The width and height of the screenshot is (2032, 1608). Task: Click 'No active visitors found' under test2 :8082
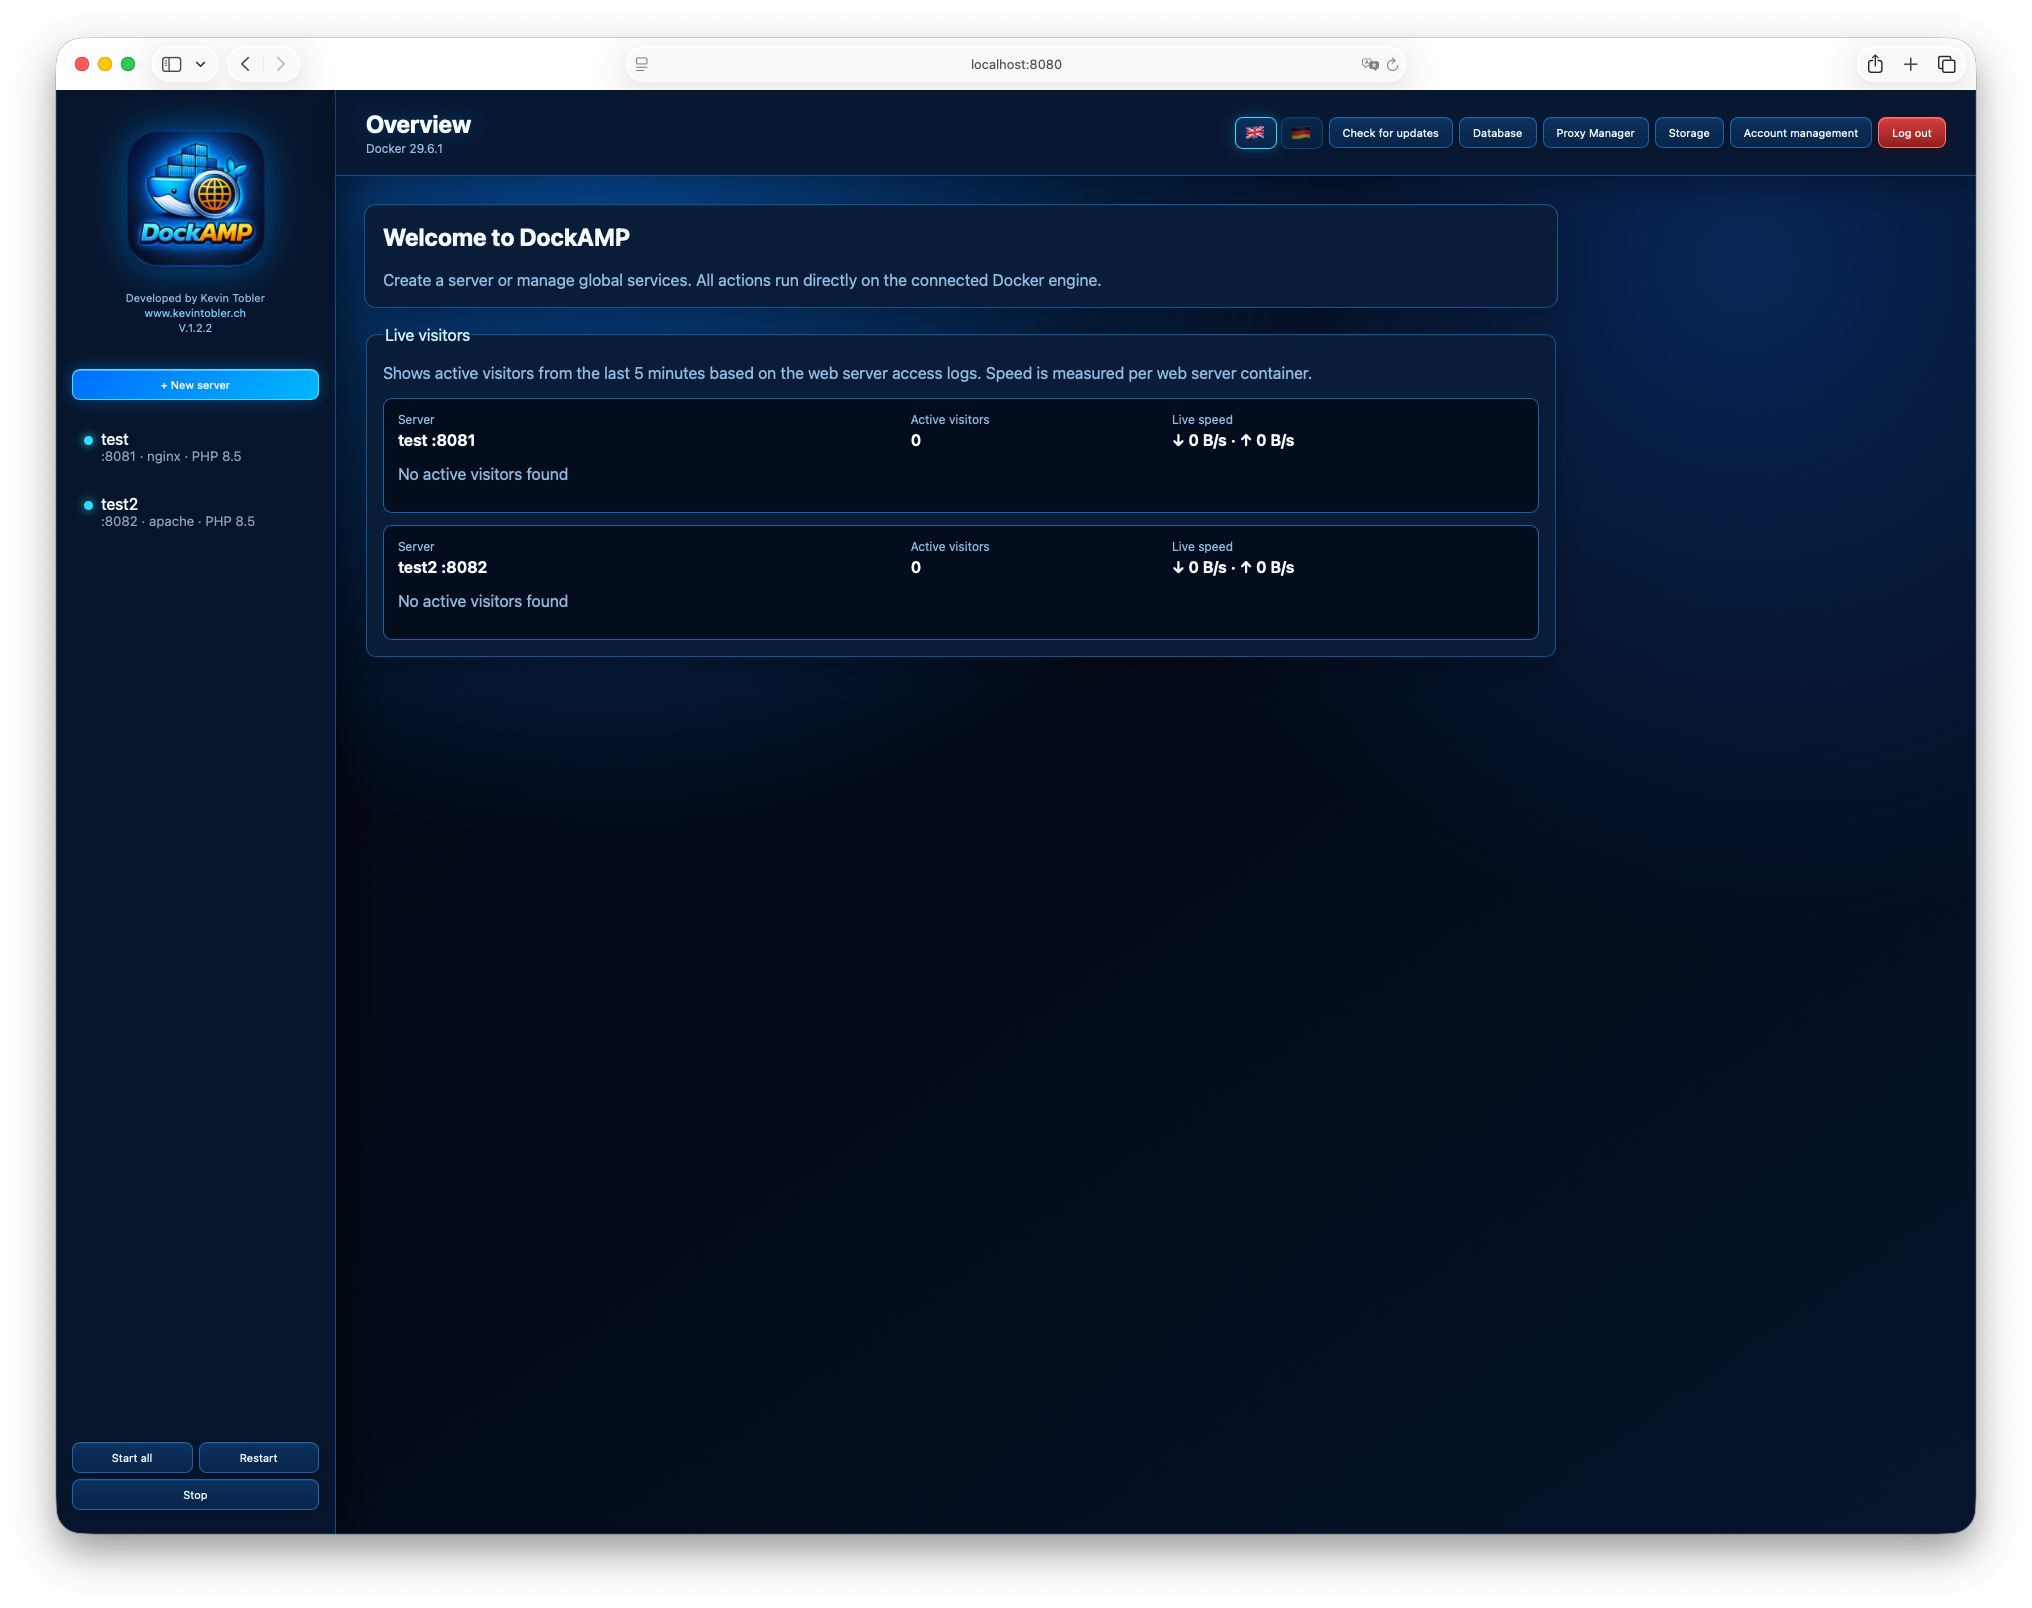[x=483, y=601]
